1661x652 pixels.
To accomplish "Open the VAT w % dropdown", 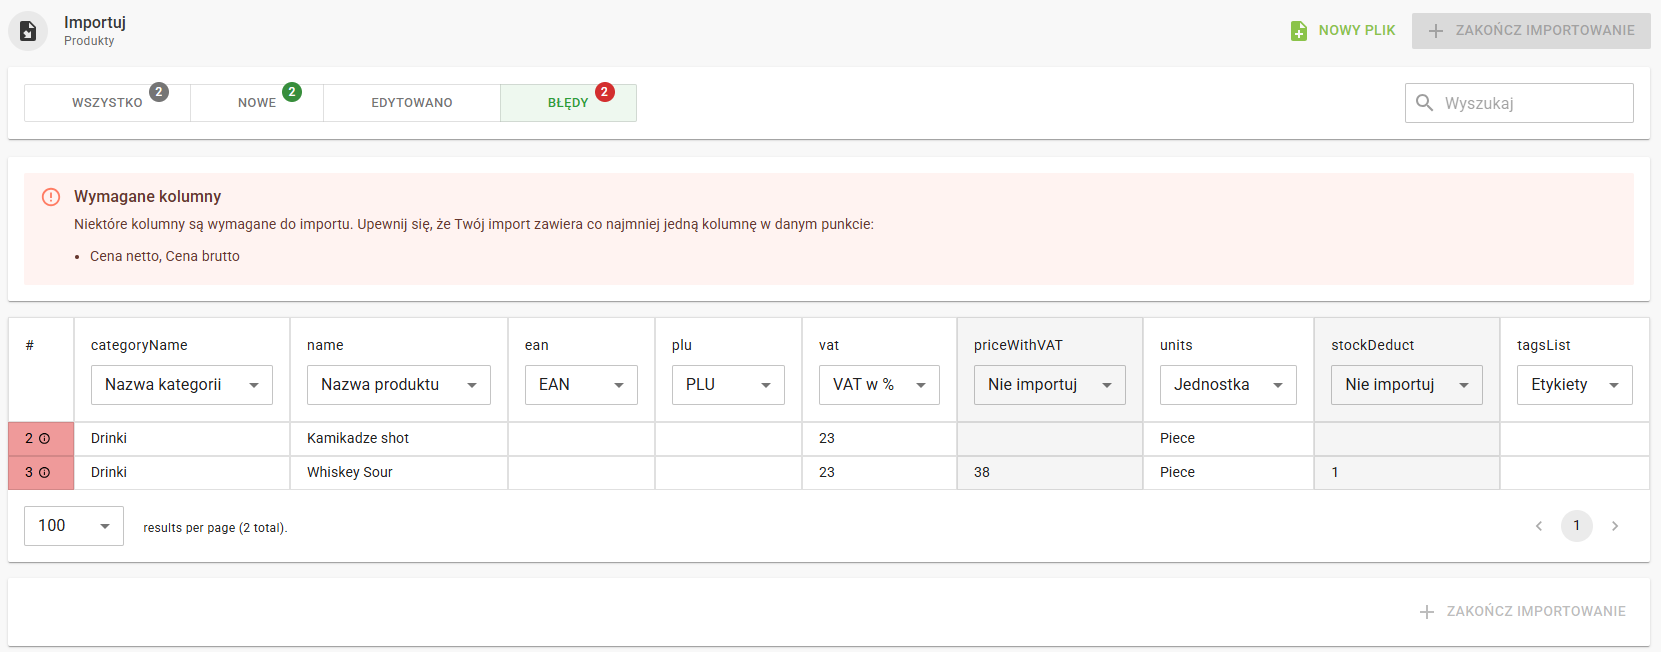I will pyautogui.click(x=879, y=385).
